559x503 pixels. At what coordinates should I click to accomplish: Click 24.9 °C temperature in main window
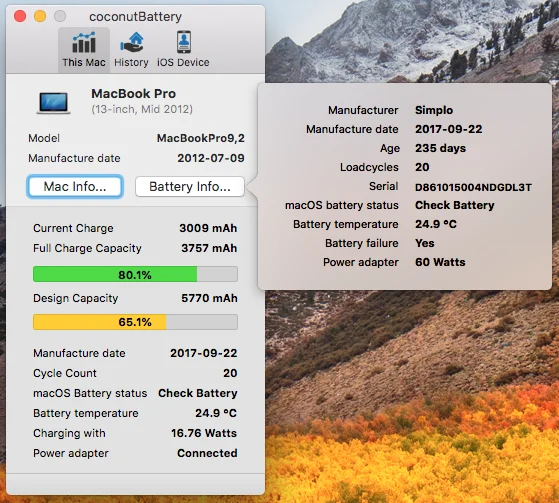coord(216,413)
